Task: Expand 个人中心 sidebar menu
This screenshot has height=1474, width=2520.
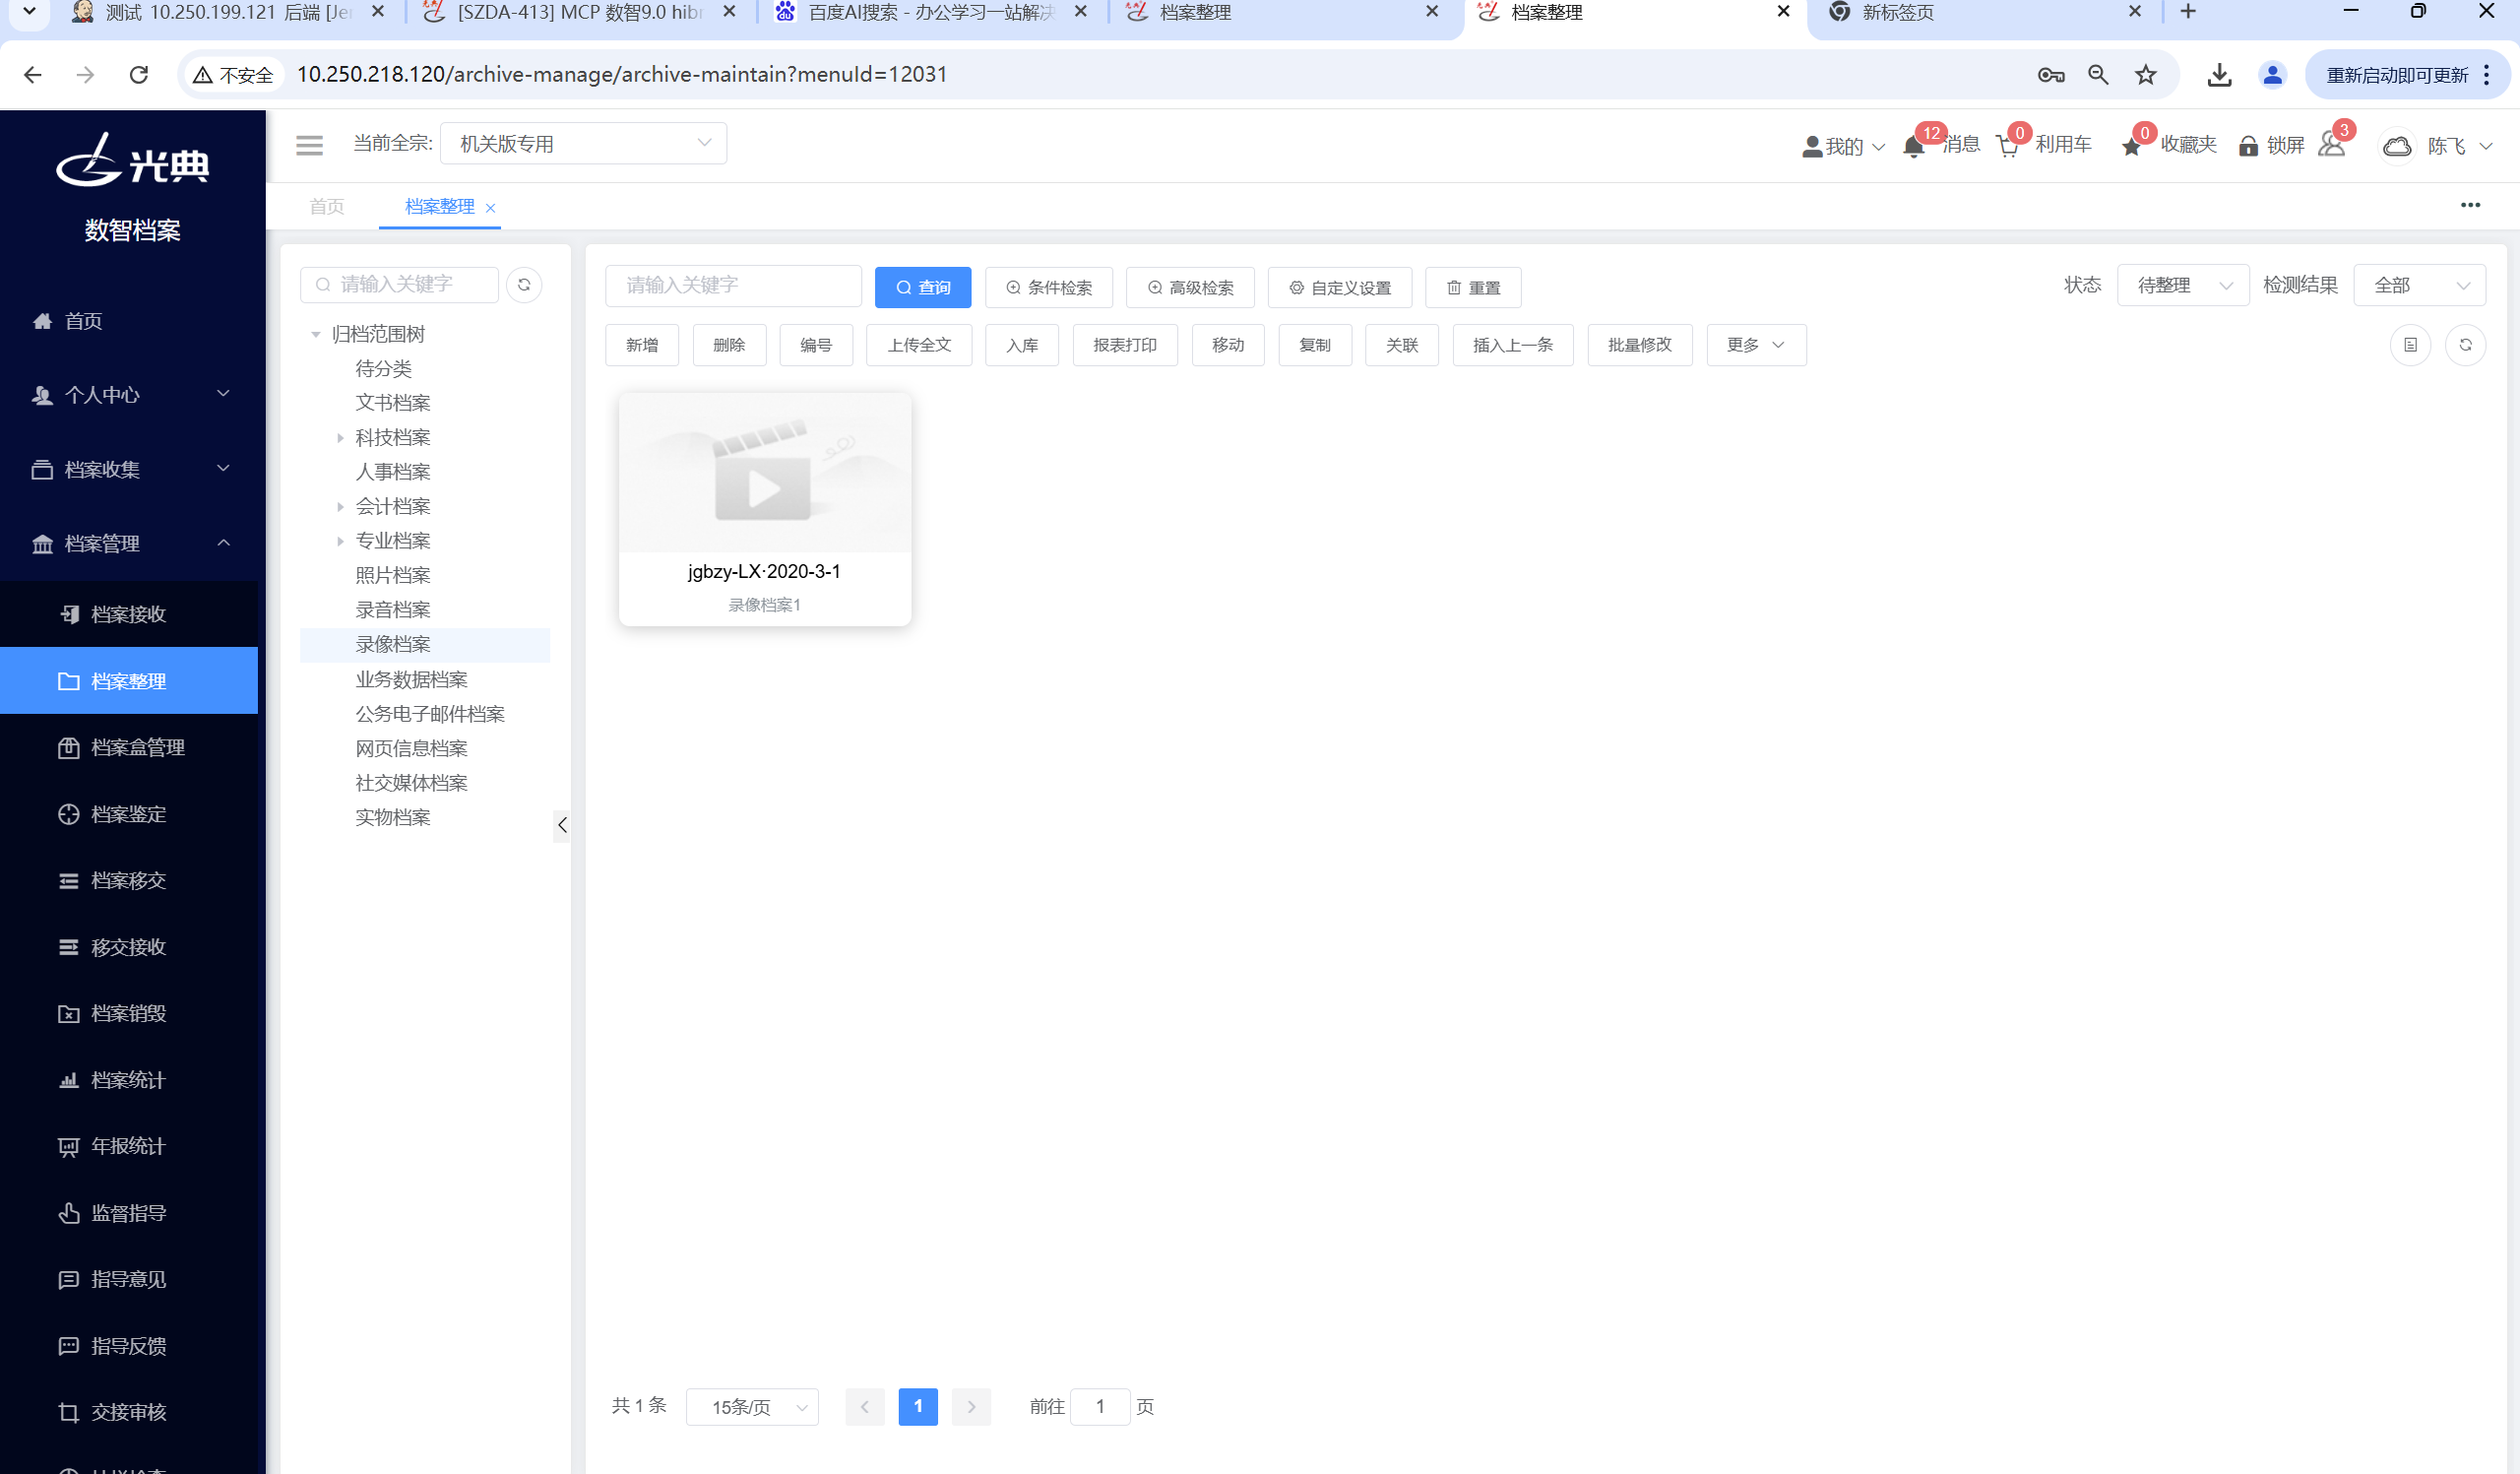Action: click(130, 395)
